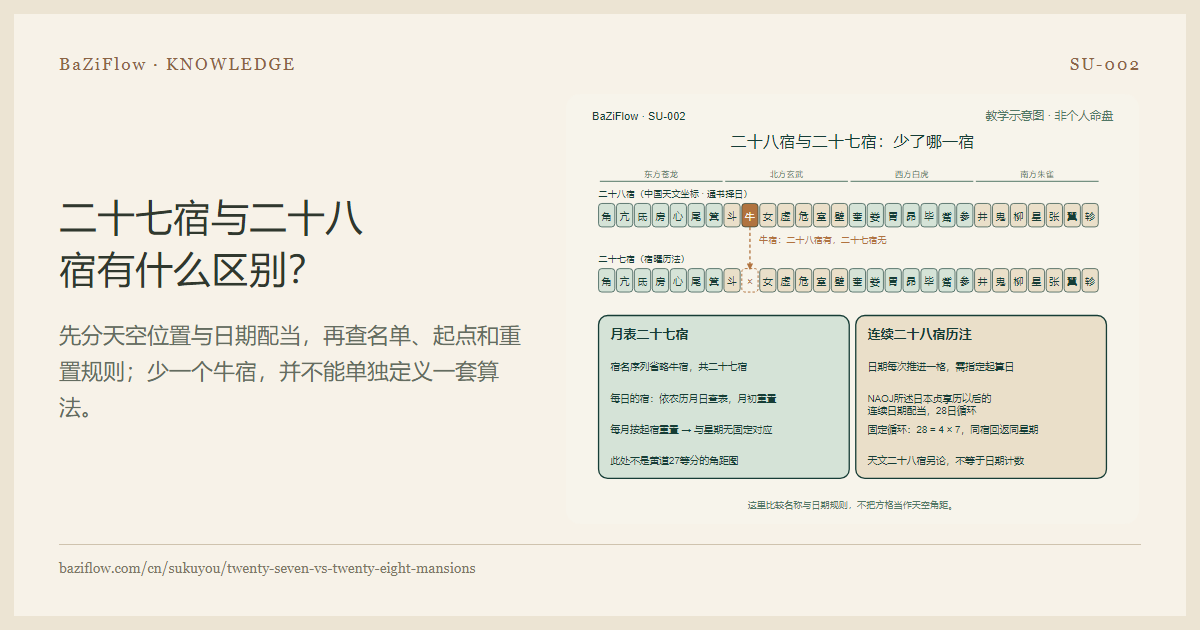Screen dimensions: 1200x630
Task: Select the 西方白虎 group heading
Action: coord(911,174)
